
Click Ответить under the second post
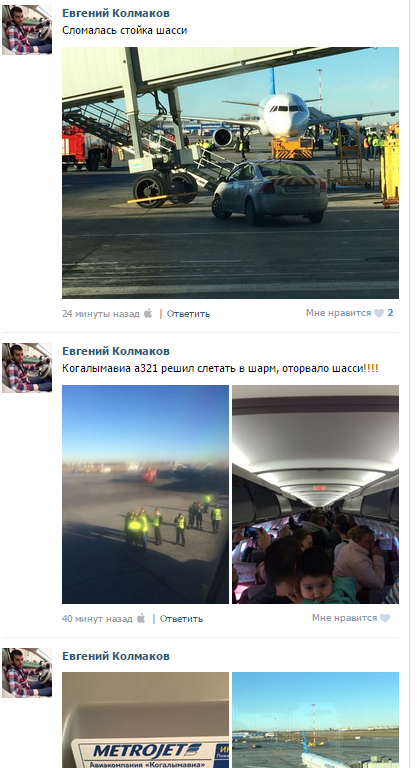pyautogui.click(x=181, y=618)
